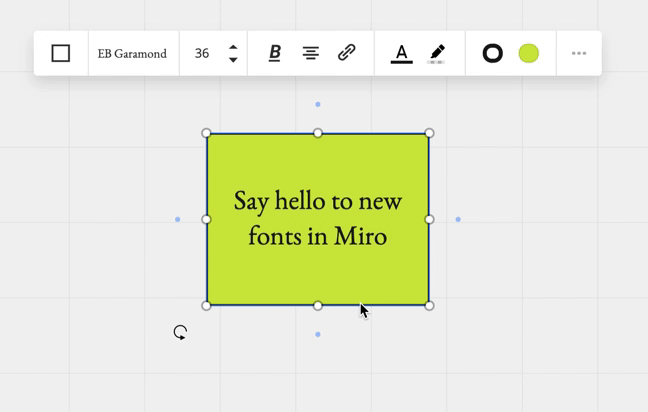Viewport: 648px width, 412px height.
Task: Open the border style ring icon
Action: coord(492,54)
